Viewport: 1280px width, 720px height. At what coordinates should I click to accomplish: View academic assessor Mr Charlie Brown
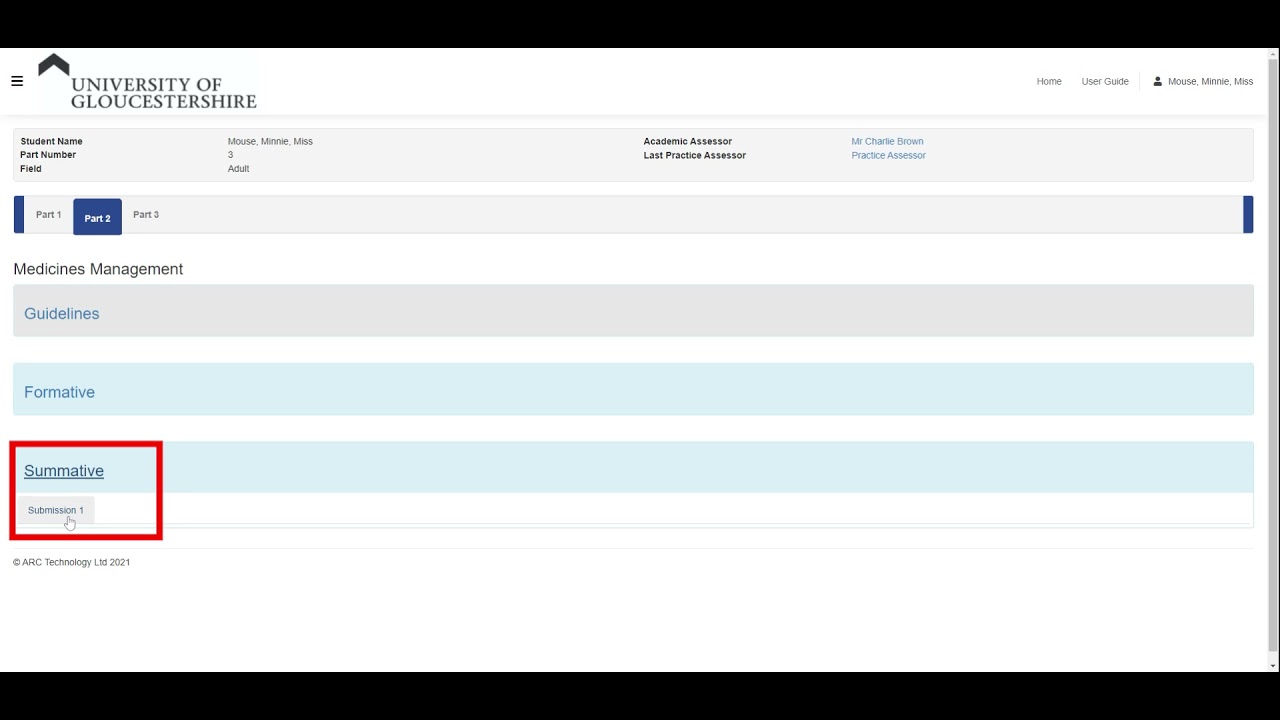coord(887,141)
